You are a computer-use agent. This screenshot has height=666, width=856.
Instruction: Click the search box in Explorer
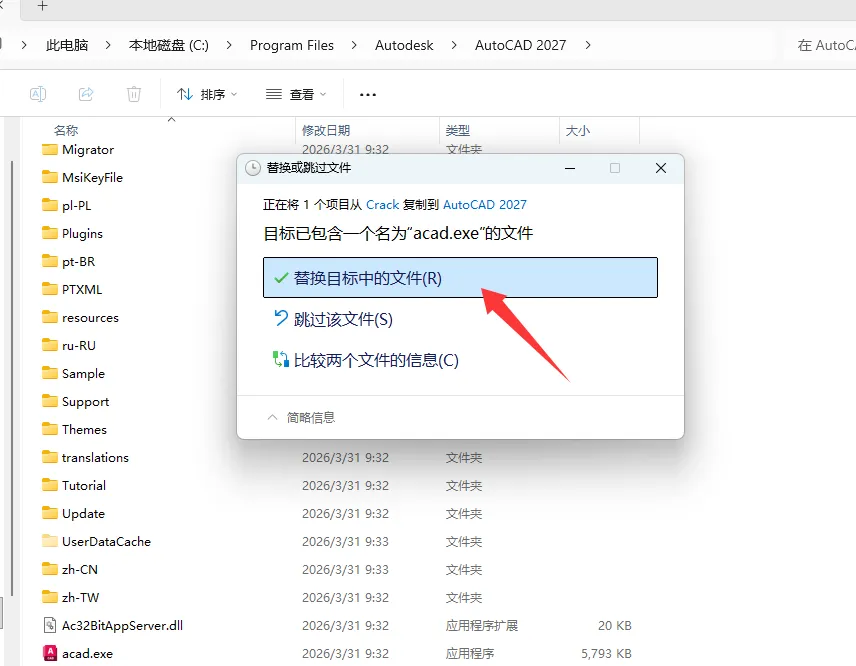[x=821, y=45]
